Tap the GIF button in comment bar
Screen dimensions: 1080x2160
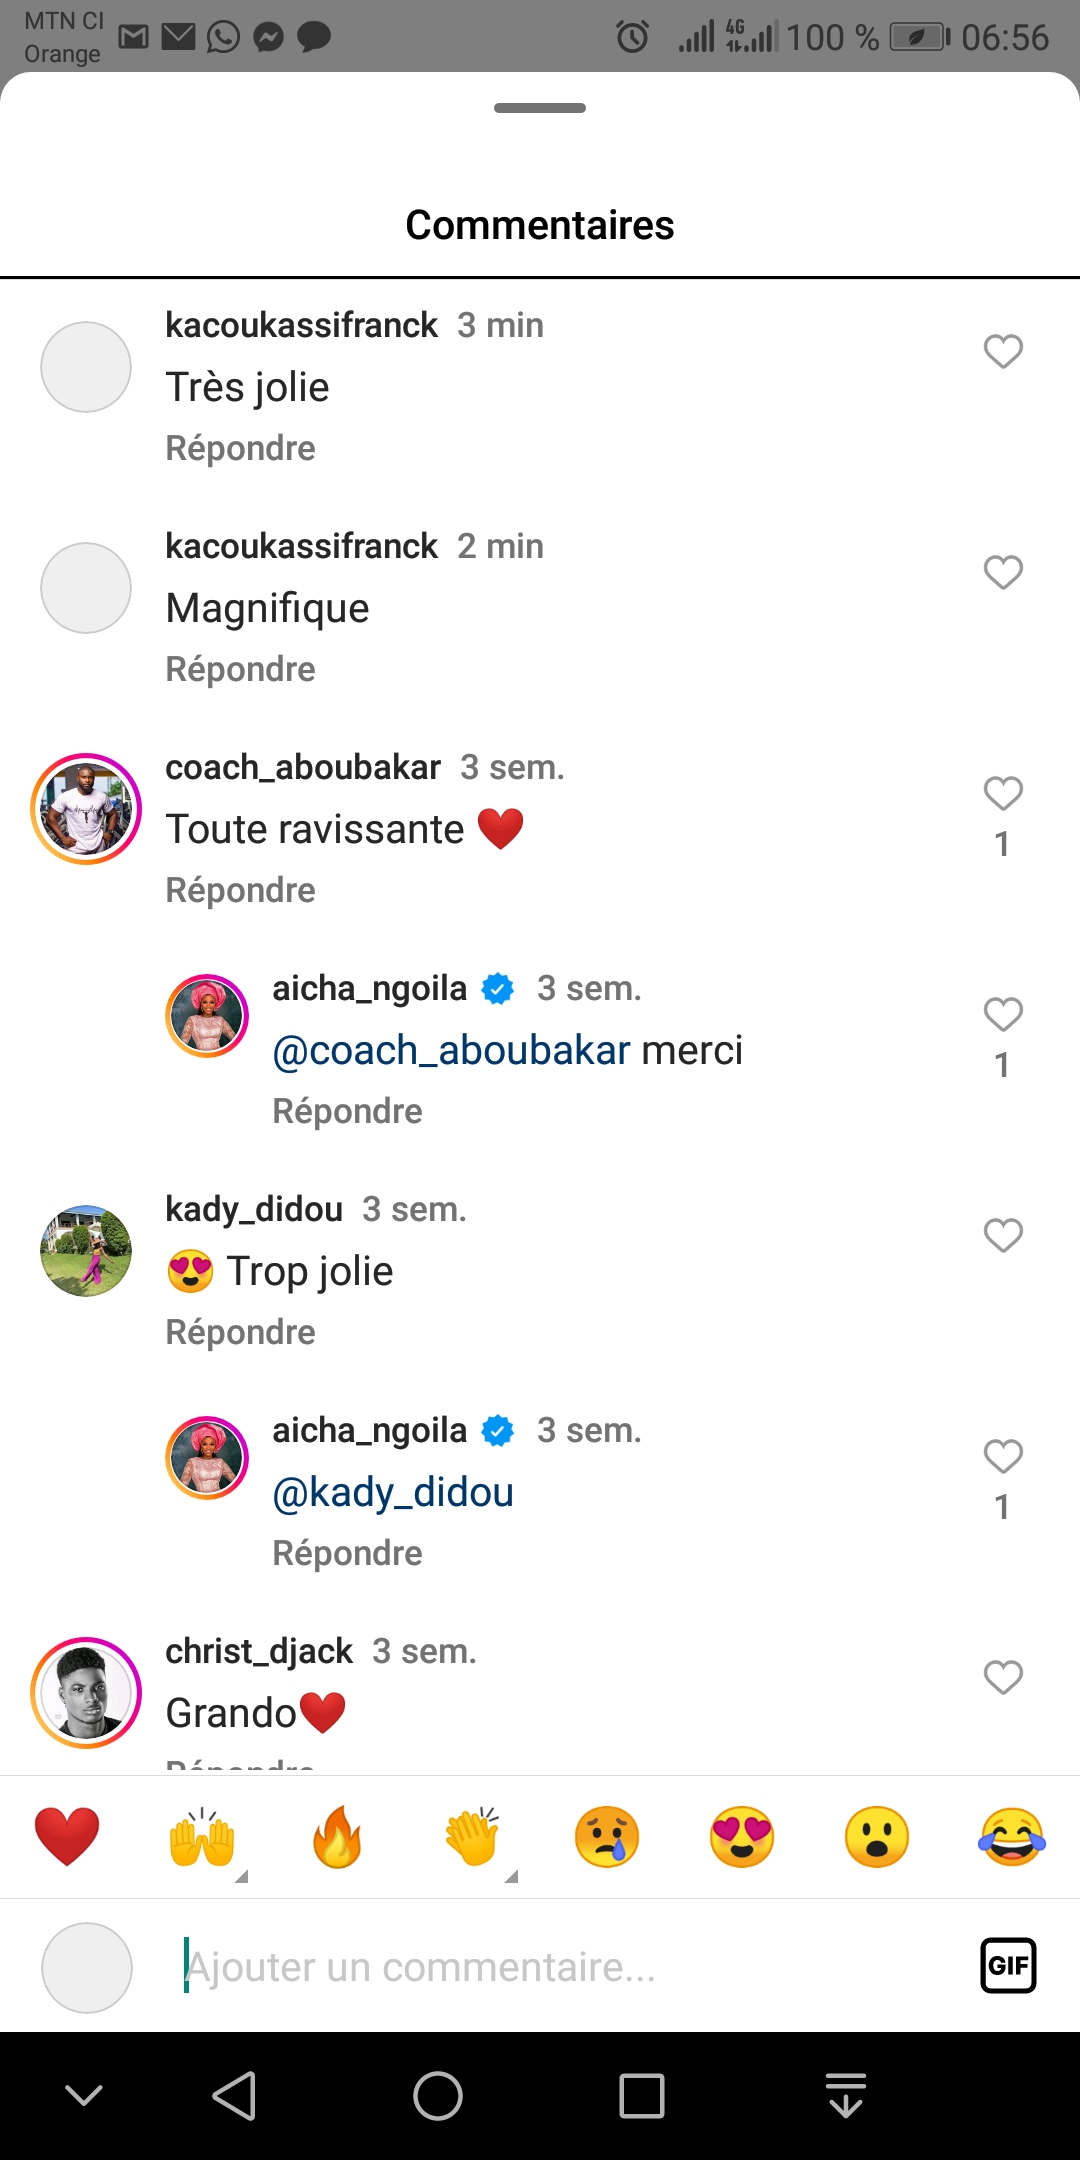pos(1008,1966)
